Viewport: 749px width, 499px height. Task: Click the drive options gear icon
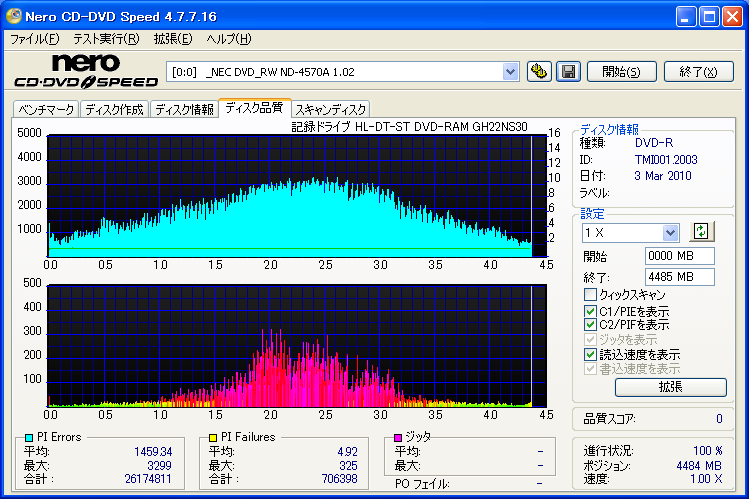click(x=539, y=72)
